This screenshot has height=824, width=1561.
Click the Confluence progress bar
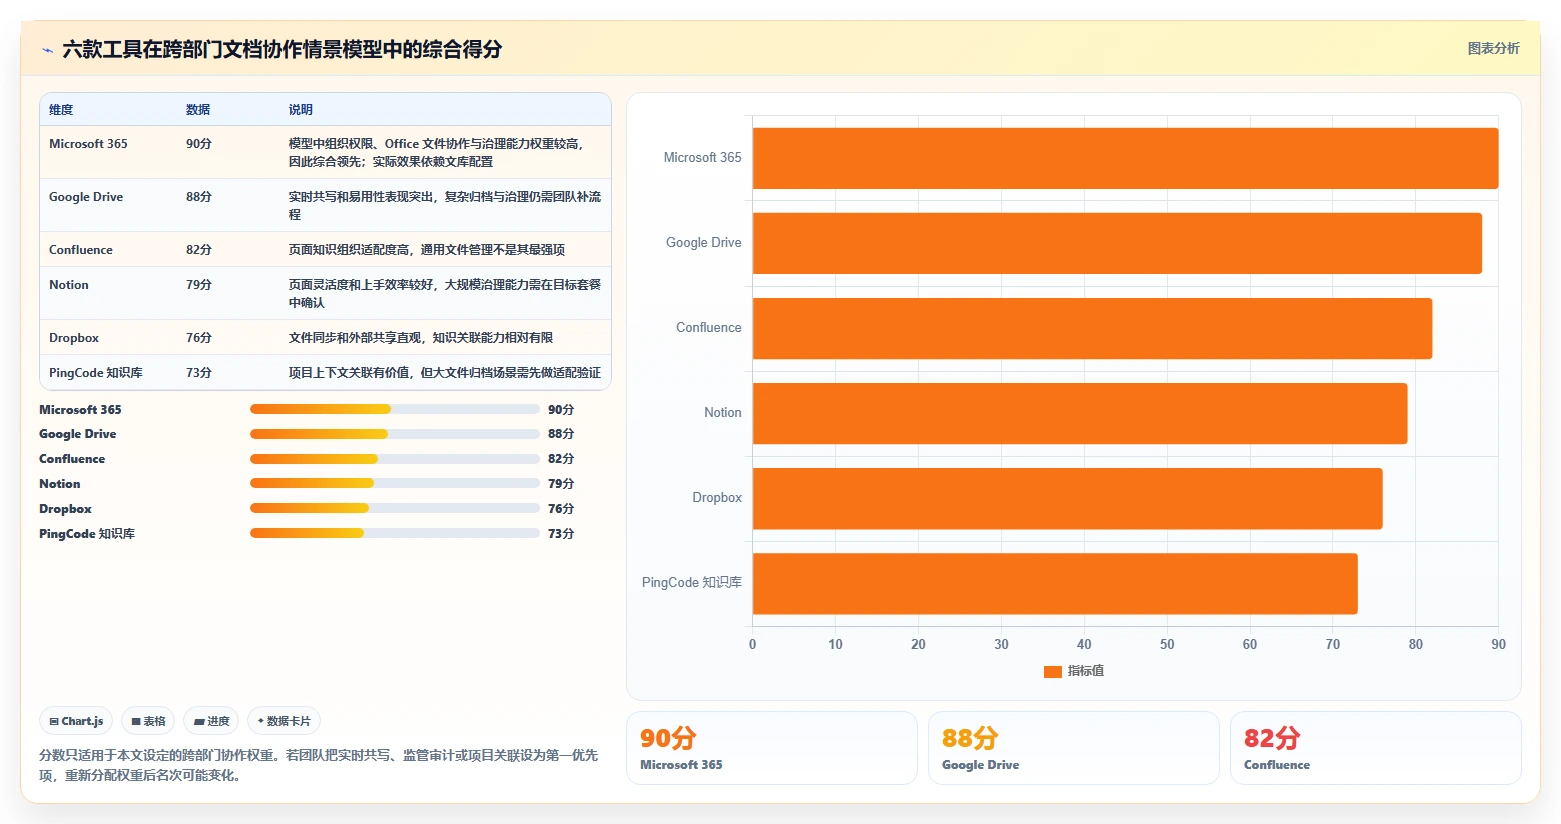[394, 459]
